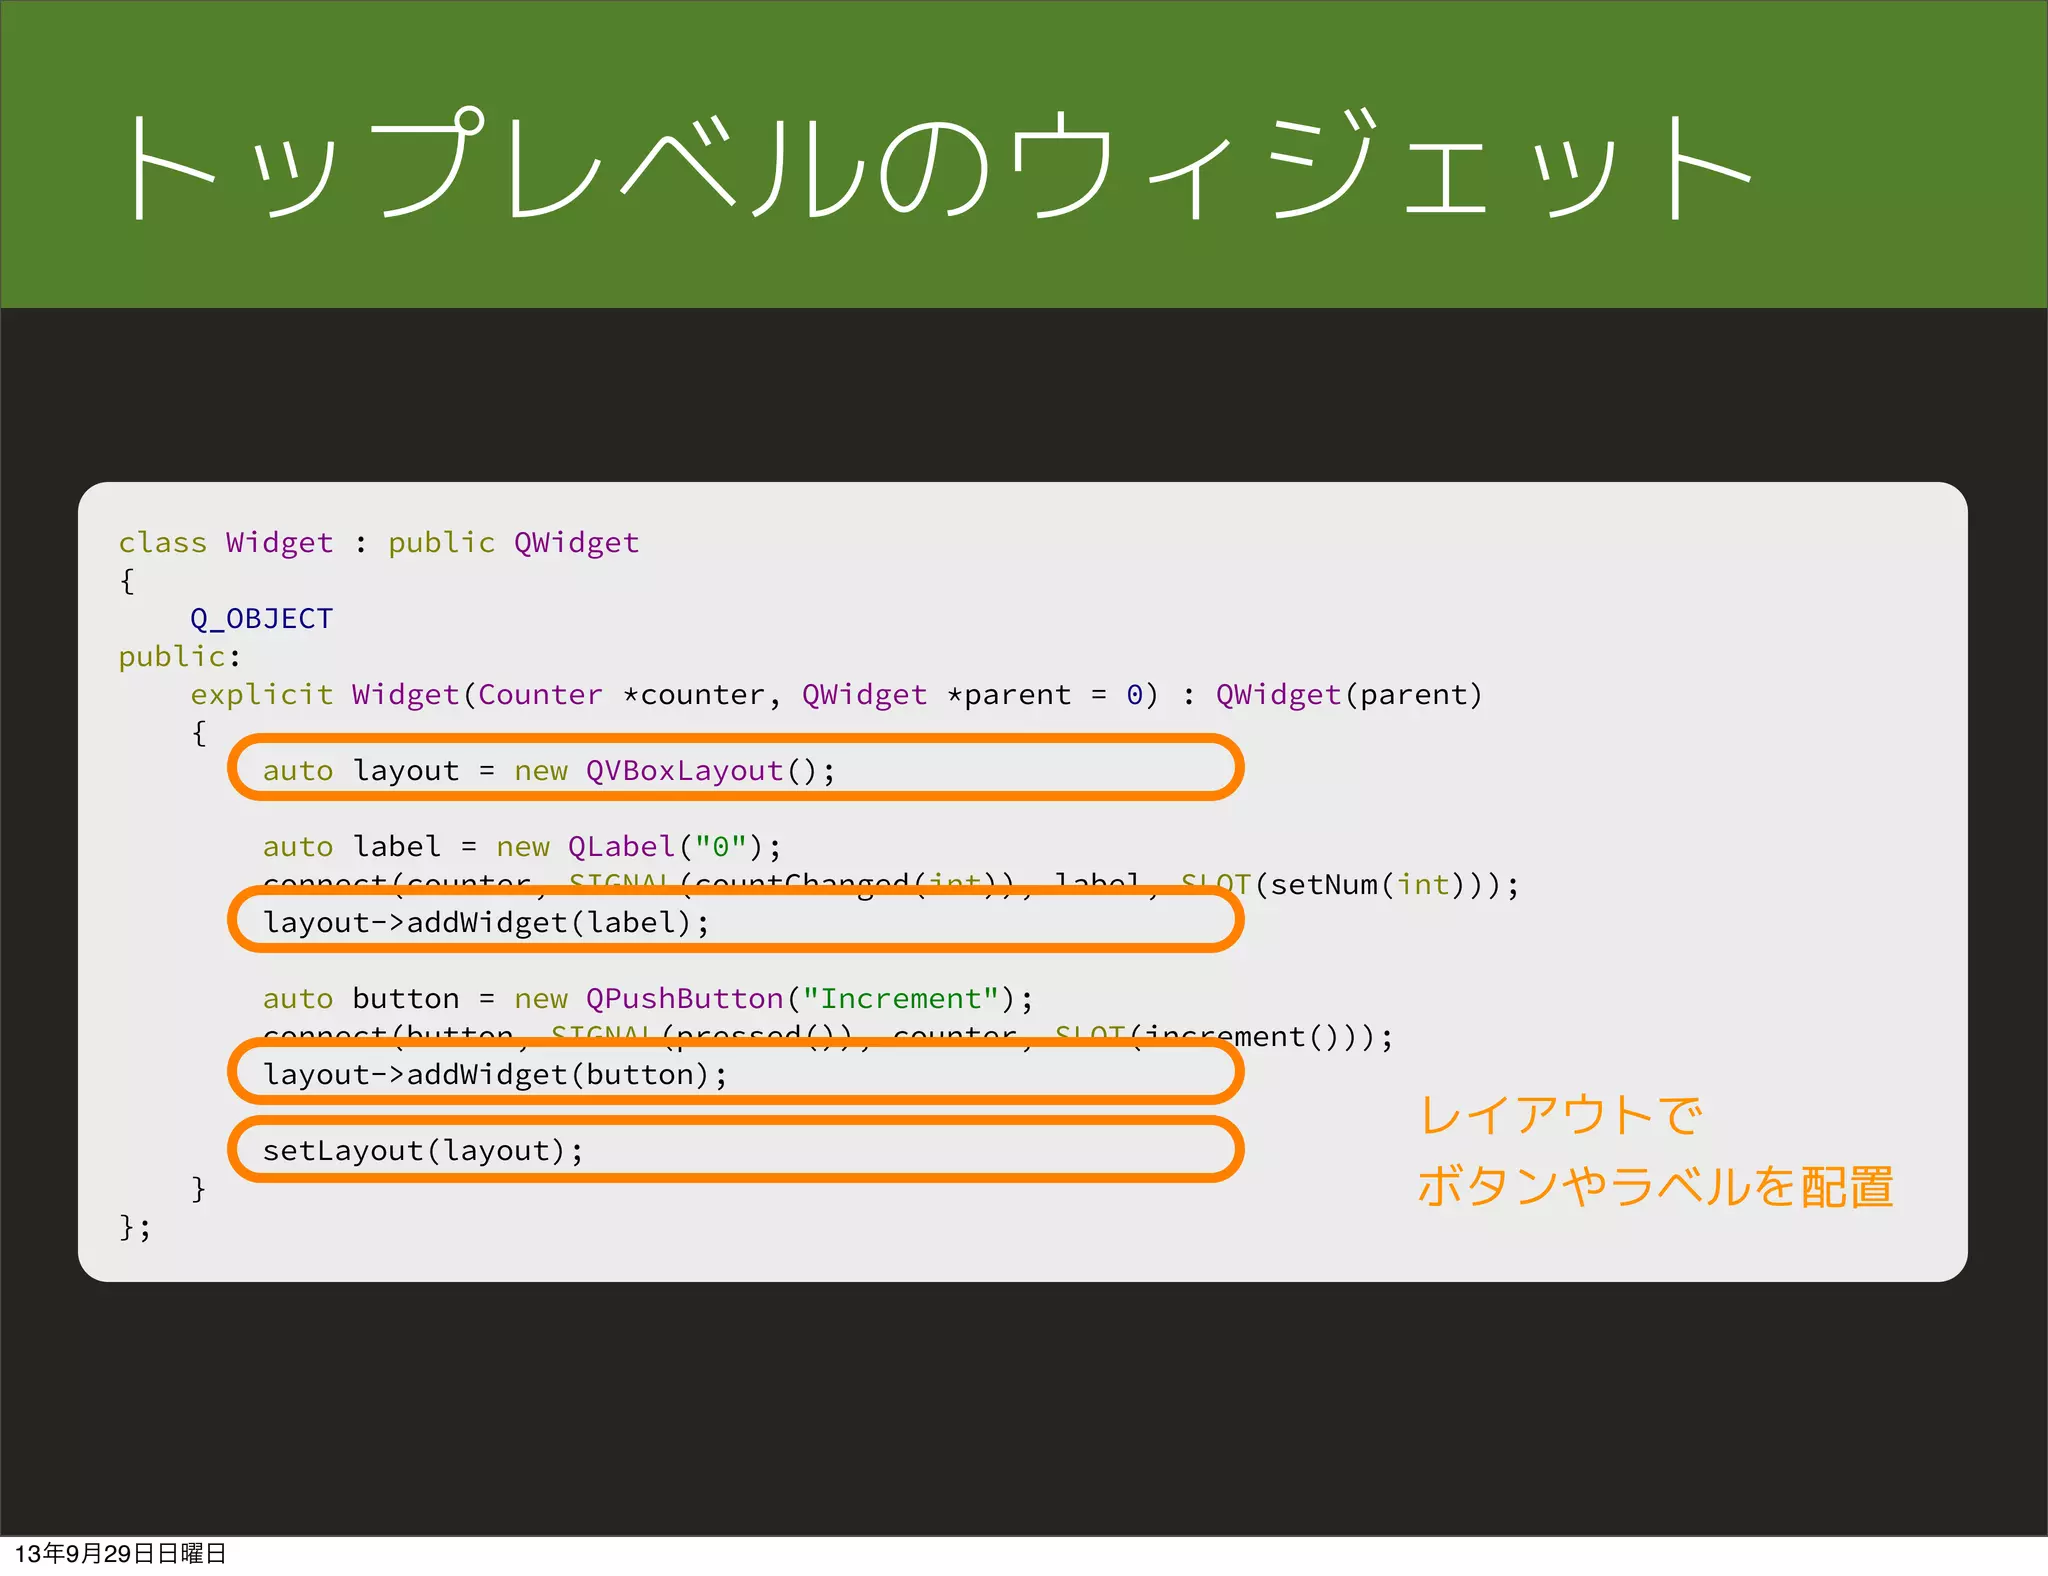Click the date text 13年9月29日日曜日
The height and width of the screenshot is (1576, 2048).
point(120,1553)
